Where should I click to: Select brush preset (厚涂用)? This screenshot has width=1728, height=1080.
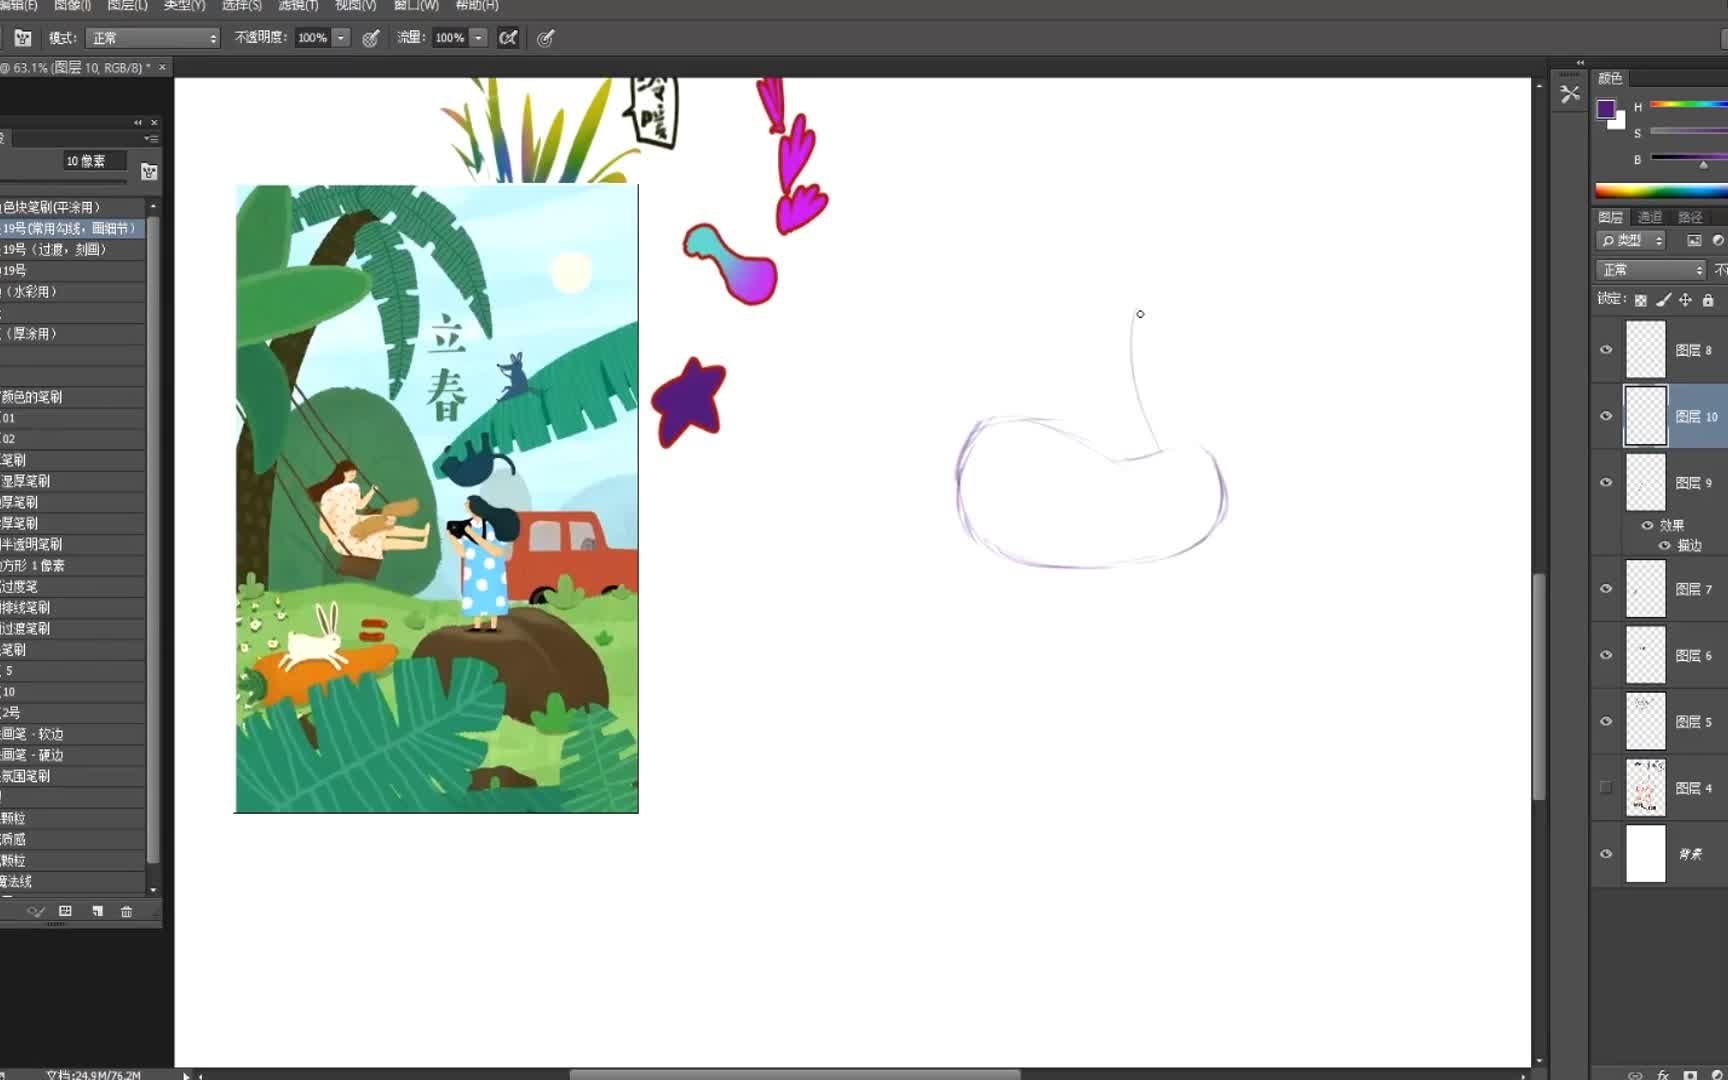73,334
